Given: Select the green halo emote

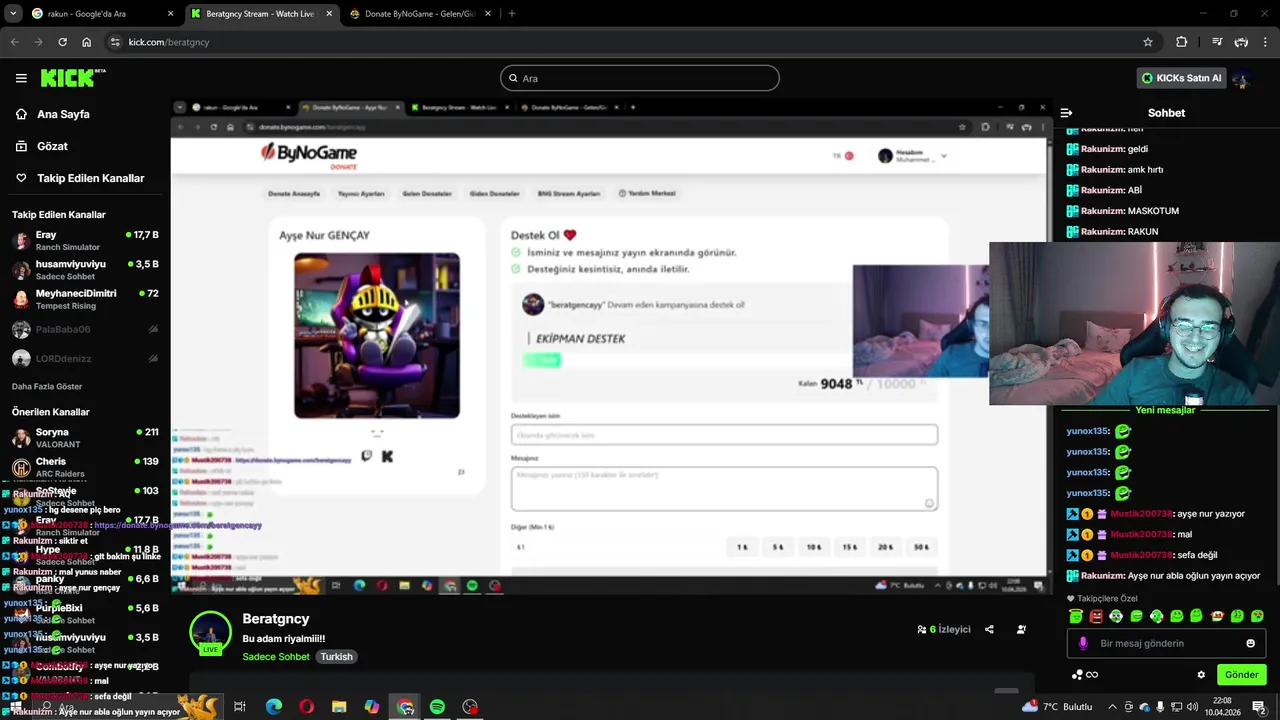Looking at the screenshot, I should pos(1076,616).
